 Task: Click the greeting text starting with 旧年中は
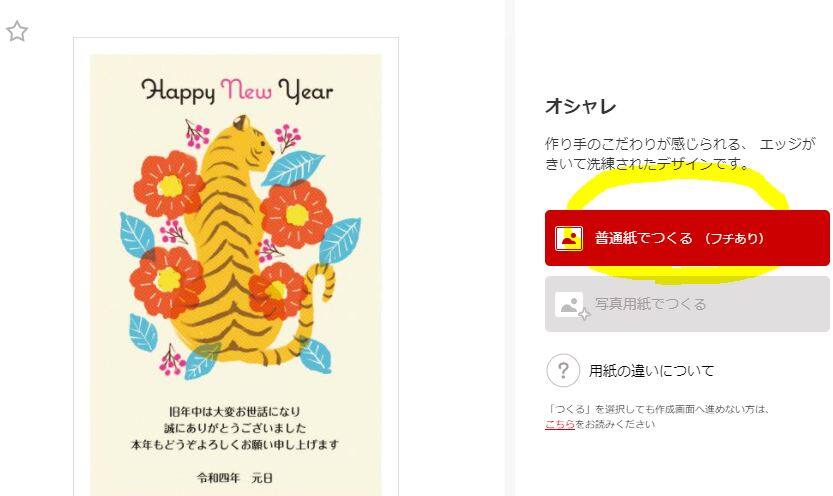click(x=234, y=412)
